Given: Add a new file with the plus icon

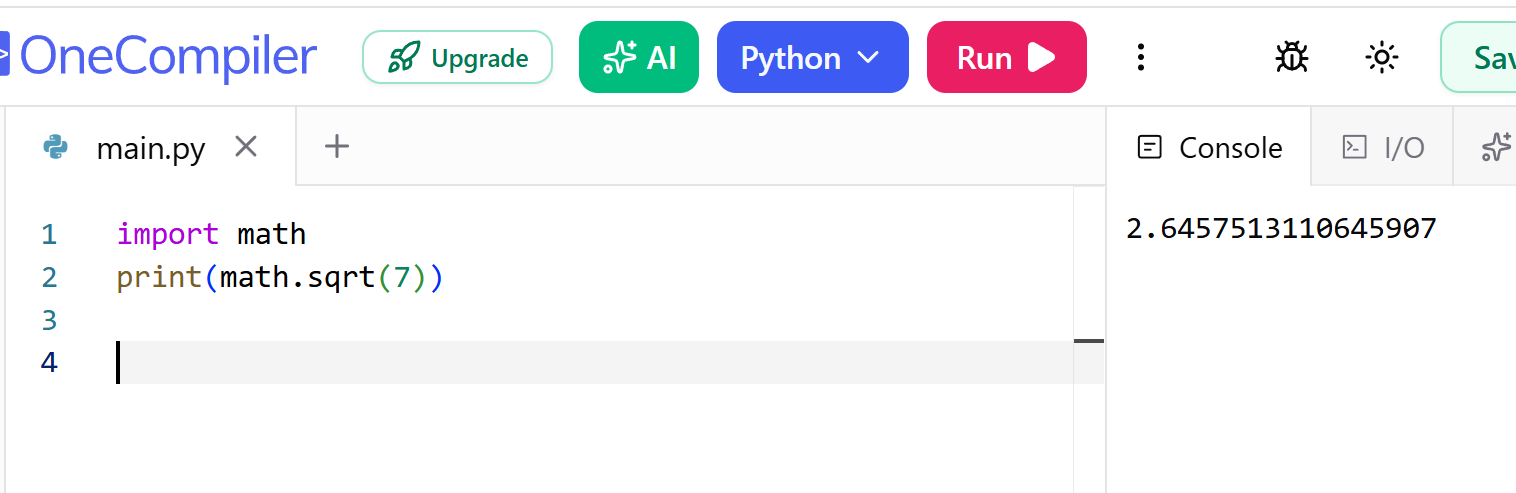Looking at the screenshot, I should (x=337, y=147).
